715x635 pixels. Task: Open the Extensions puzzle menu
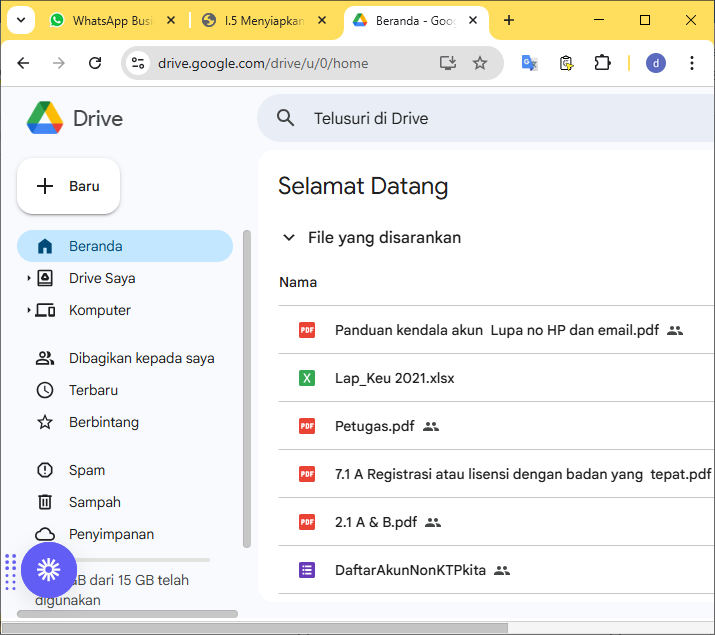tap(602, 63)
